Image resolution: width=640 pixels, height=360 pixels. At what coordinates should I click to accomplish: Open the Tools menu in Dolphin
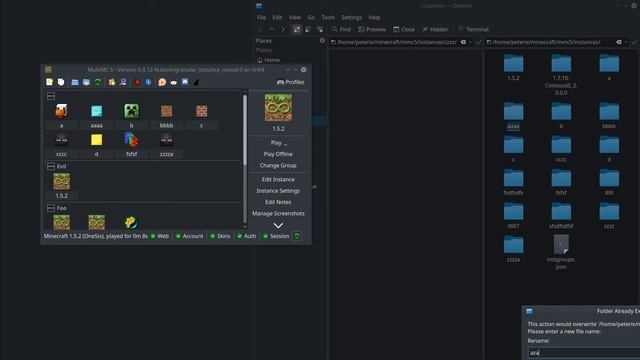click(328, 18)
